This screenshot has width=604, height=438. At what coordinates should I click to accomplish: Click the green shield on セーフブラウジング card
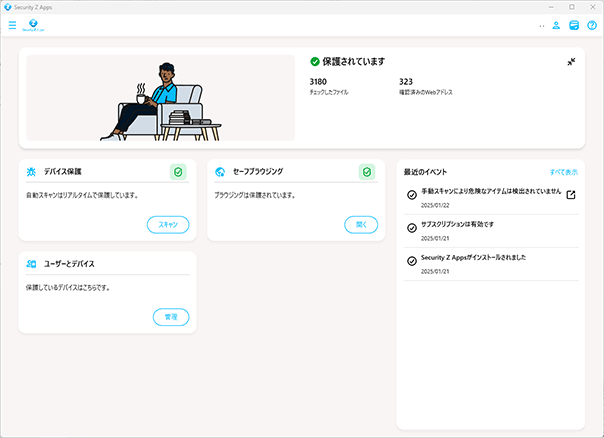pyautogui.click(x=366, y=172)
